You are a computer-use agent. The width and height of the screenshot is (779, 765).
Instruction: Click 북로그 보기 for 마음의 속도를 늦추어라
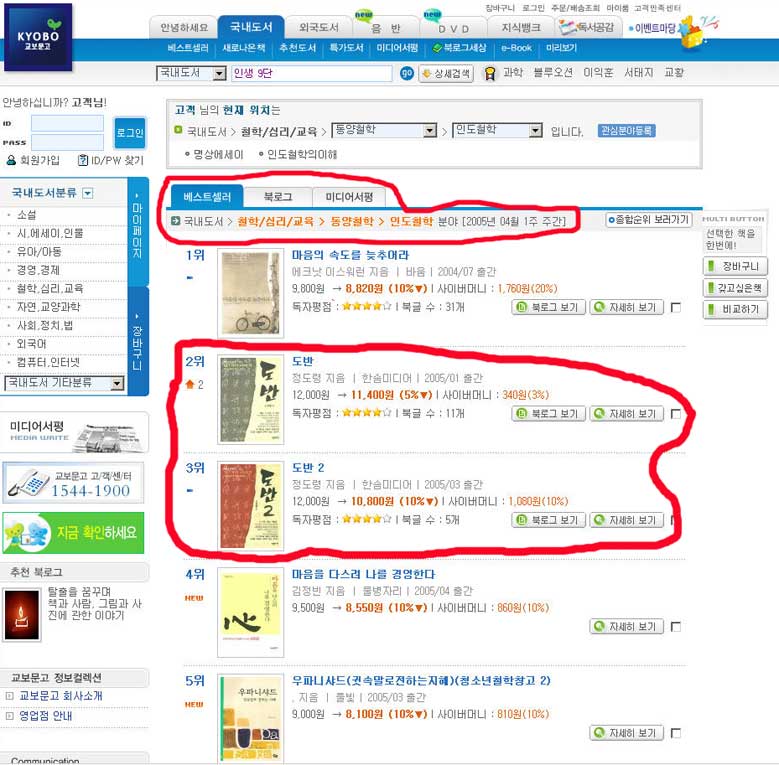548,307
